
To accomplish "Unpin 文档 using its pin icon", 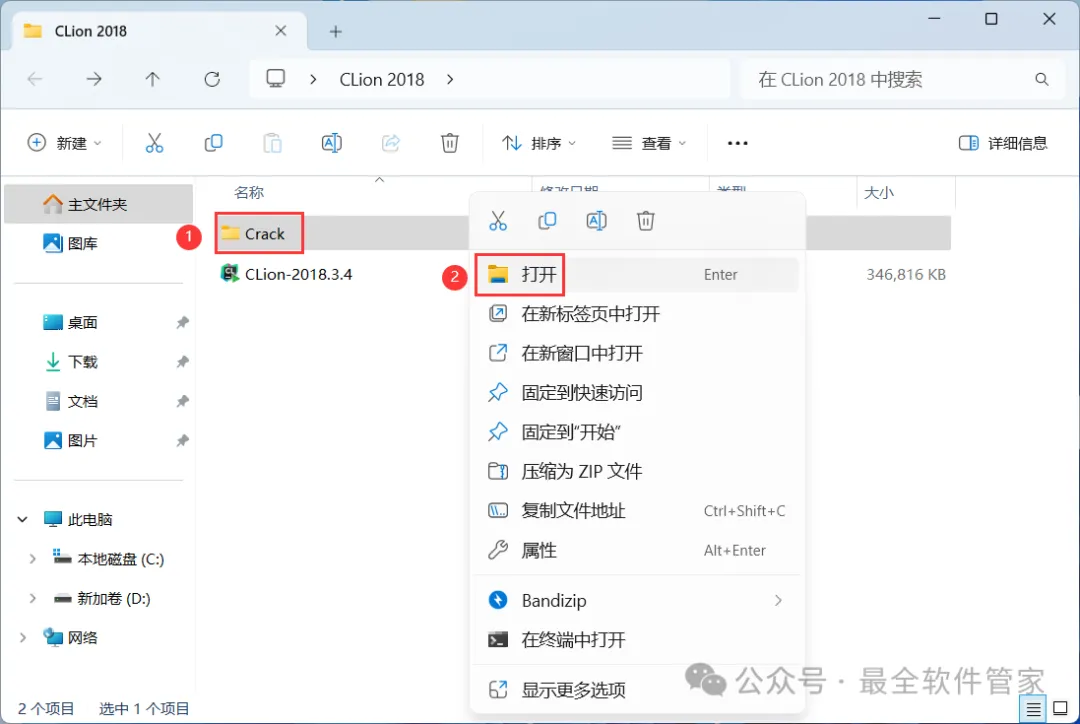I will click(x=182, y=401).
